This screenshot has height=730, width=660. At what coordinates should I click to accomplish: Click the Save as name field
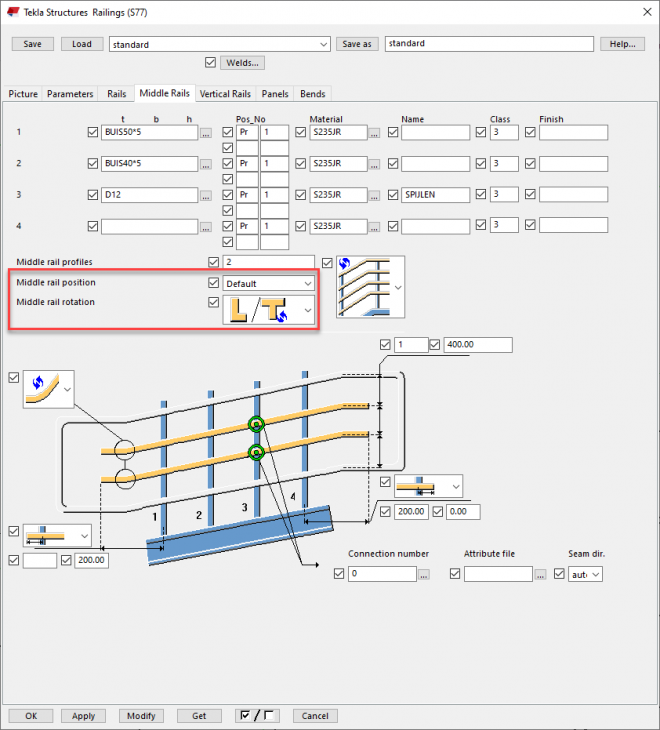coord(489,43)
